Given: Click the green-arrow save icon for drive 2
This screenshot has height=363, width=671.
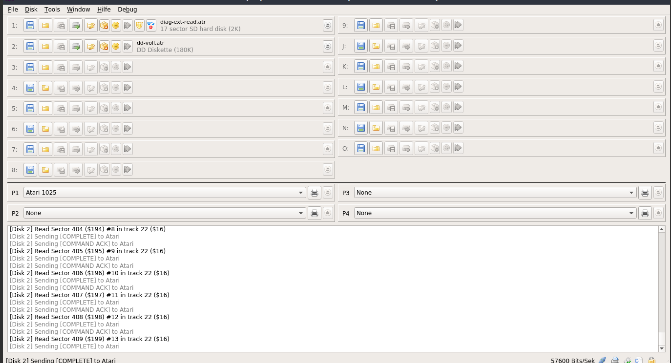Looking at the screenshot, I should pos(76,46).
